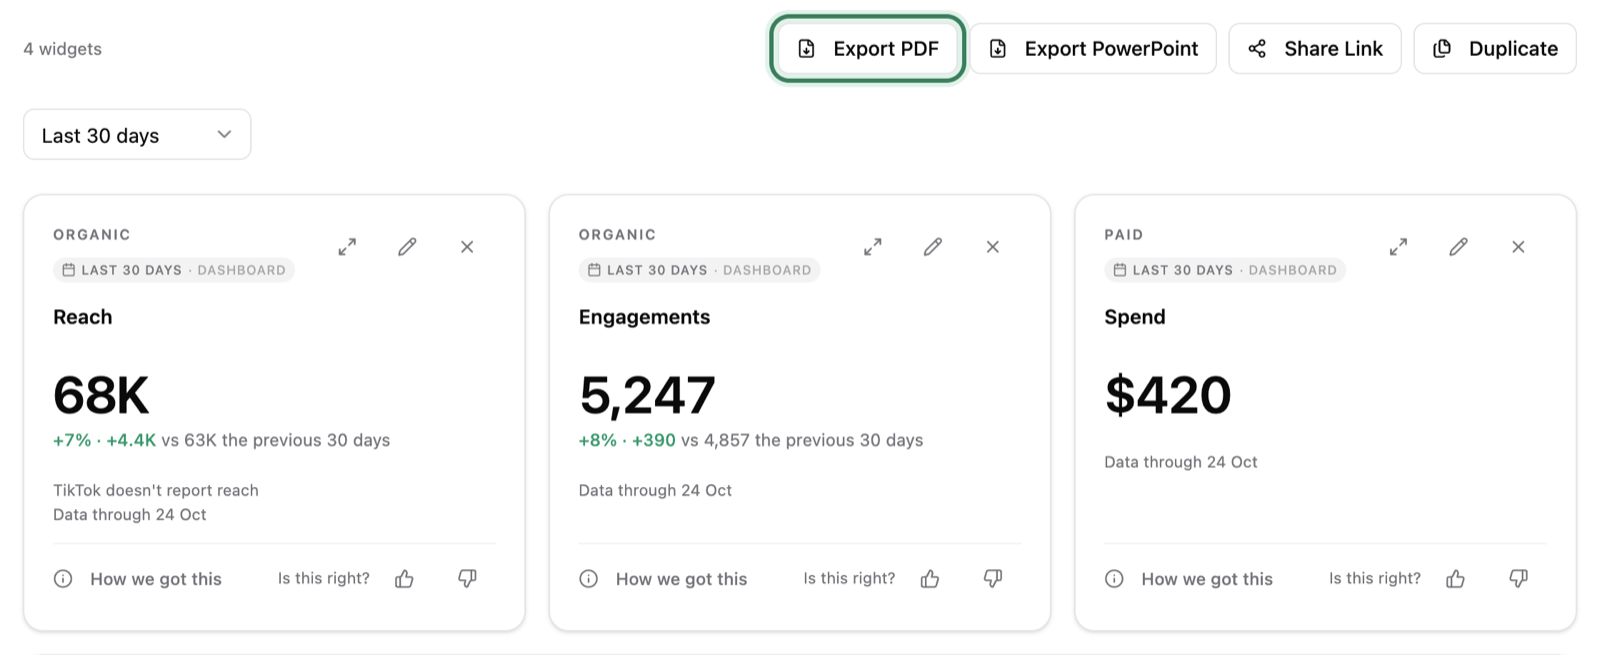Click the $420 spend value
This screenshot has height=655, width=1600.
1168,395
